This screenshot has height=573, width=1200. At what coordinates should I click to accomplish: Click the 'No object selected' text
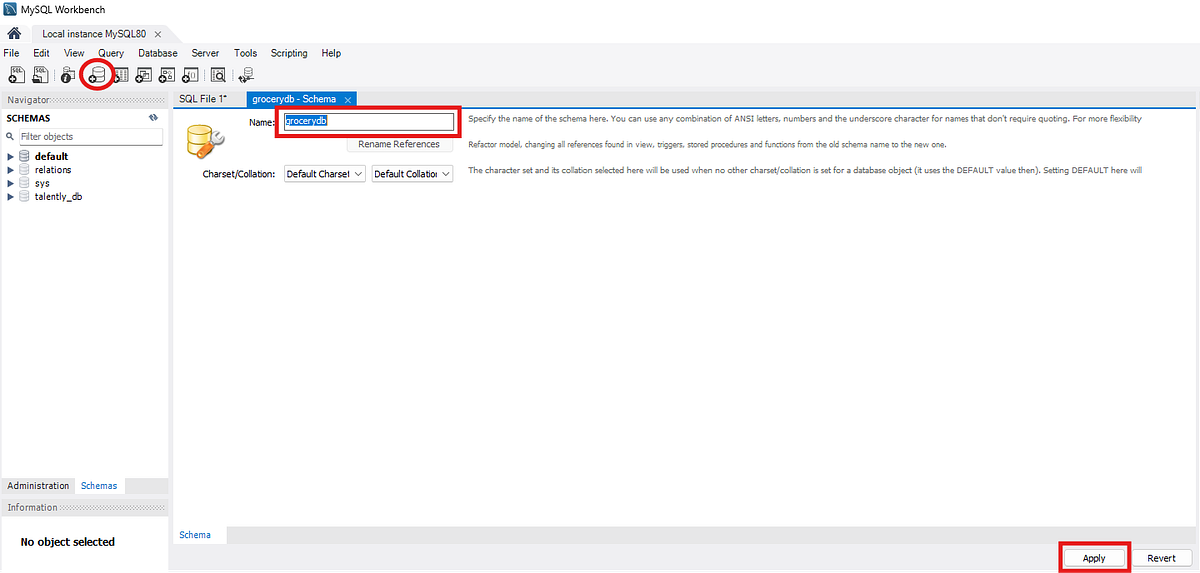tap(68, 542)
